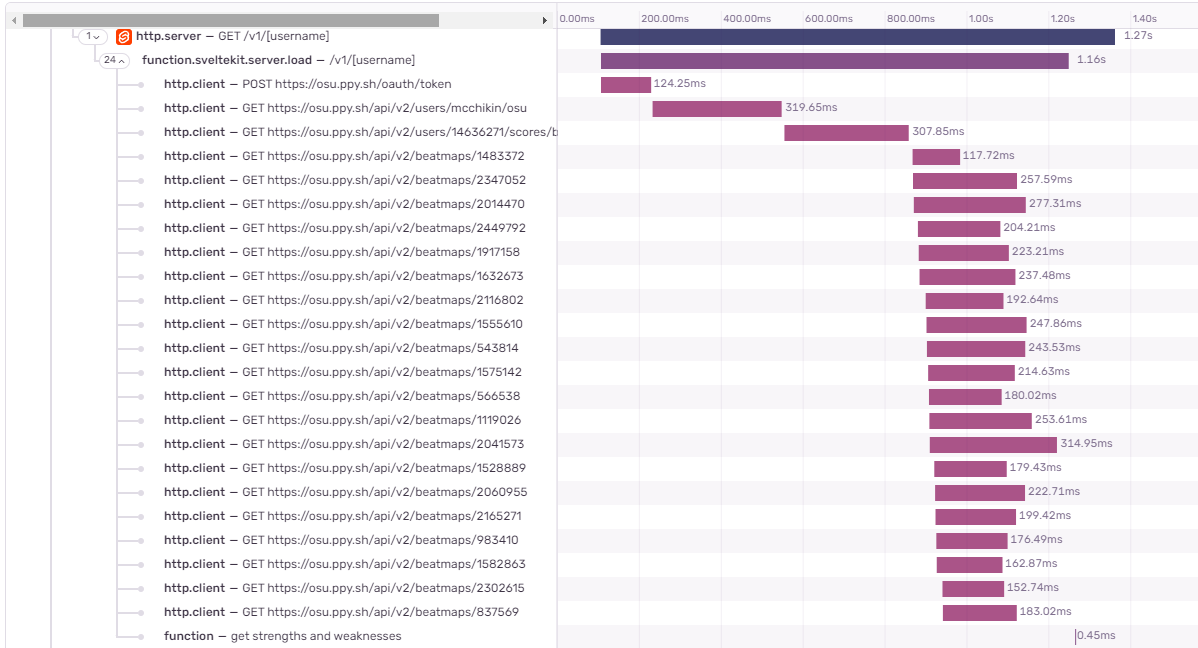Select the function get strengths and weaknesses span
This screenshot has height=648, width=1198.
click(282, 636)
